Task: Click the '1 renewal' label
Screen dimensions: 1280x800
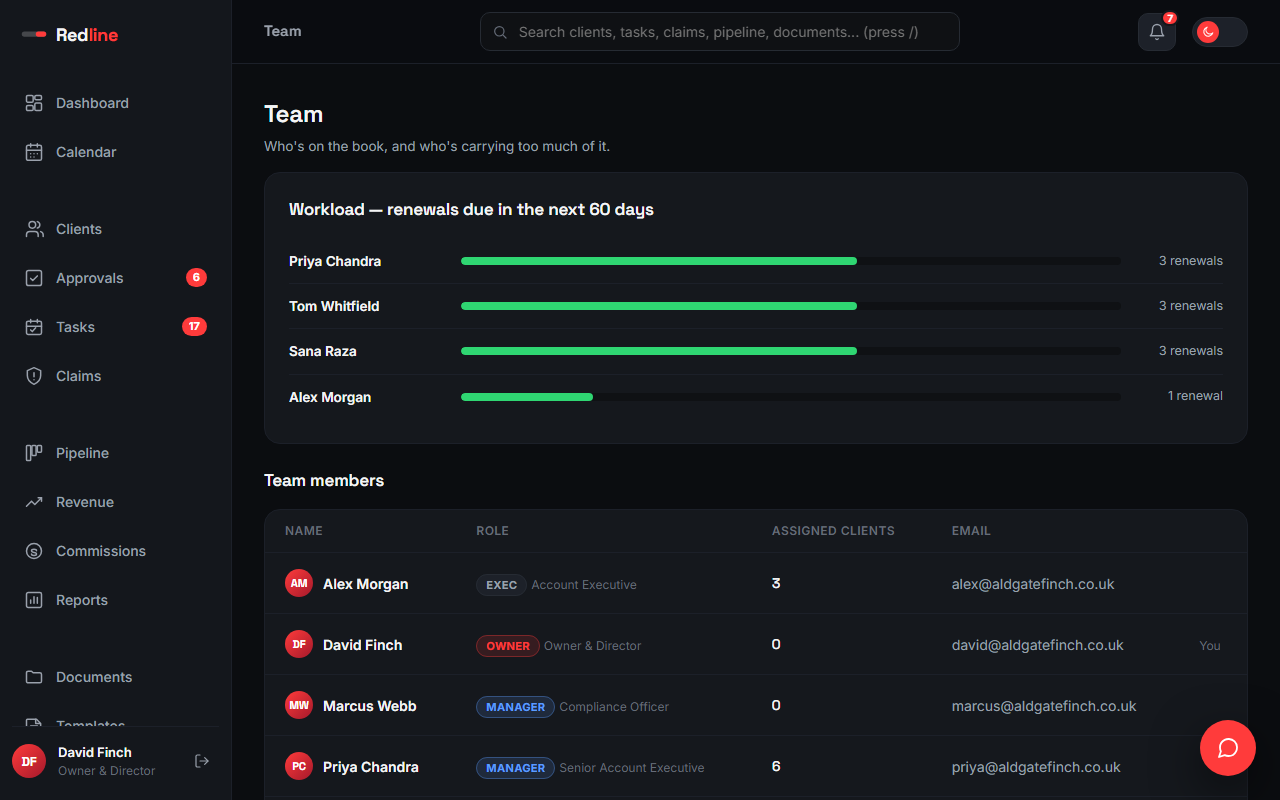Action: pos(1195,396)
